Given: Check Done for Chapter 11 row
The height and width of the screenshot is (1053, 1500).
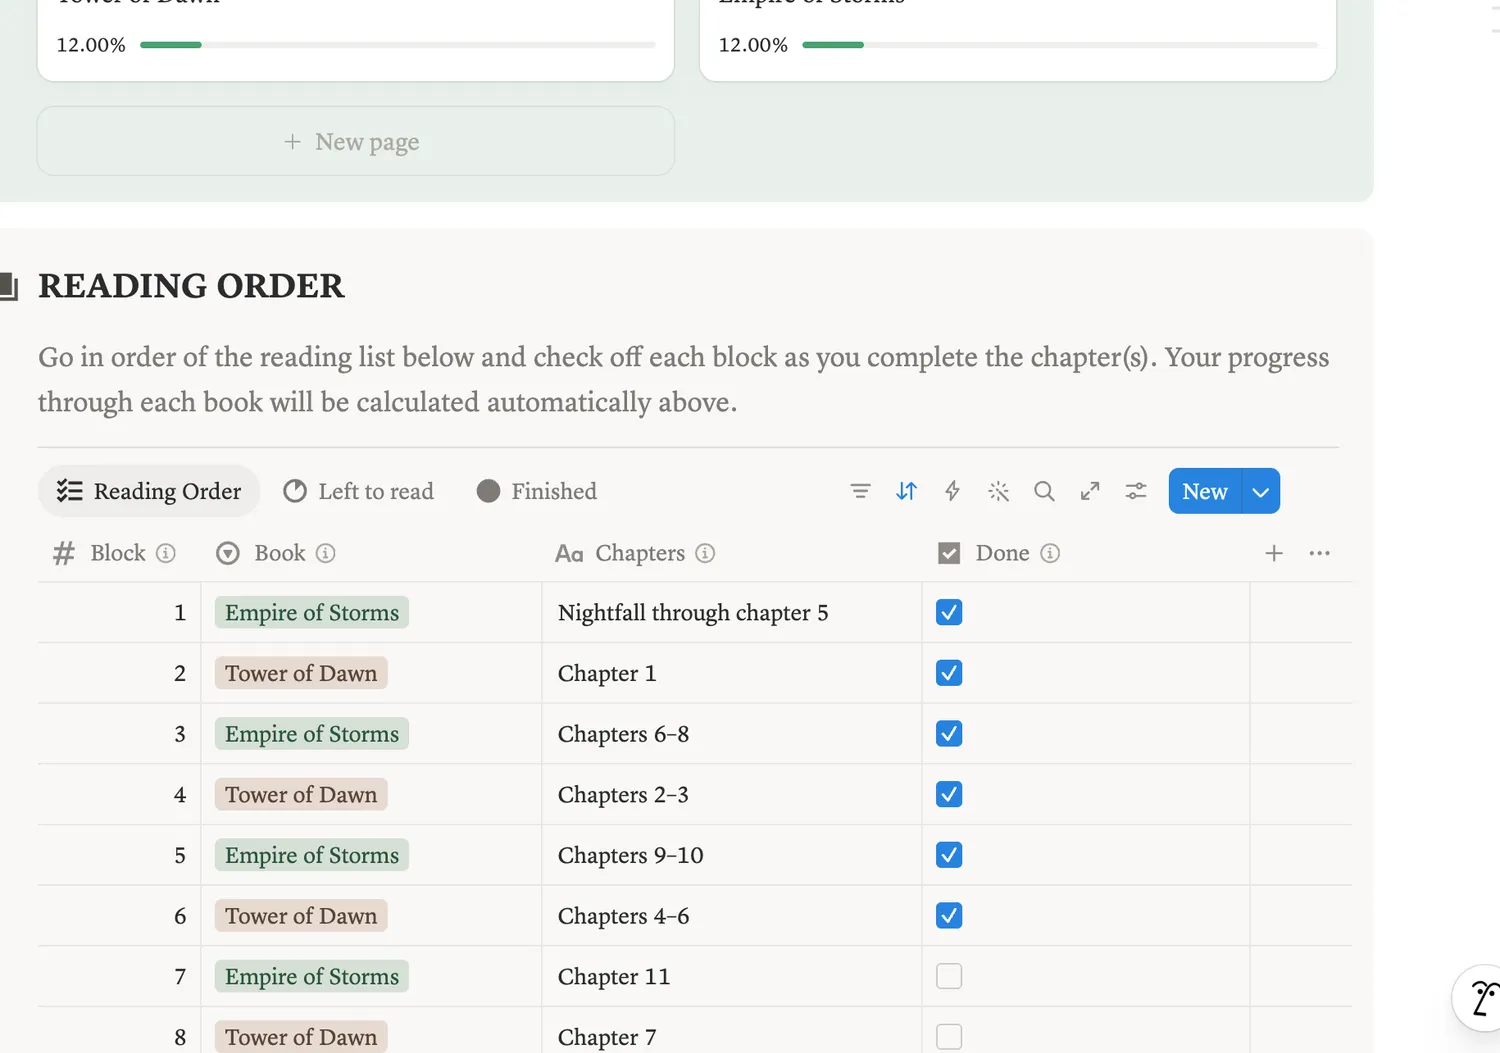Looking at the screenshot, I should (x=949, y=976).
